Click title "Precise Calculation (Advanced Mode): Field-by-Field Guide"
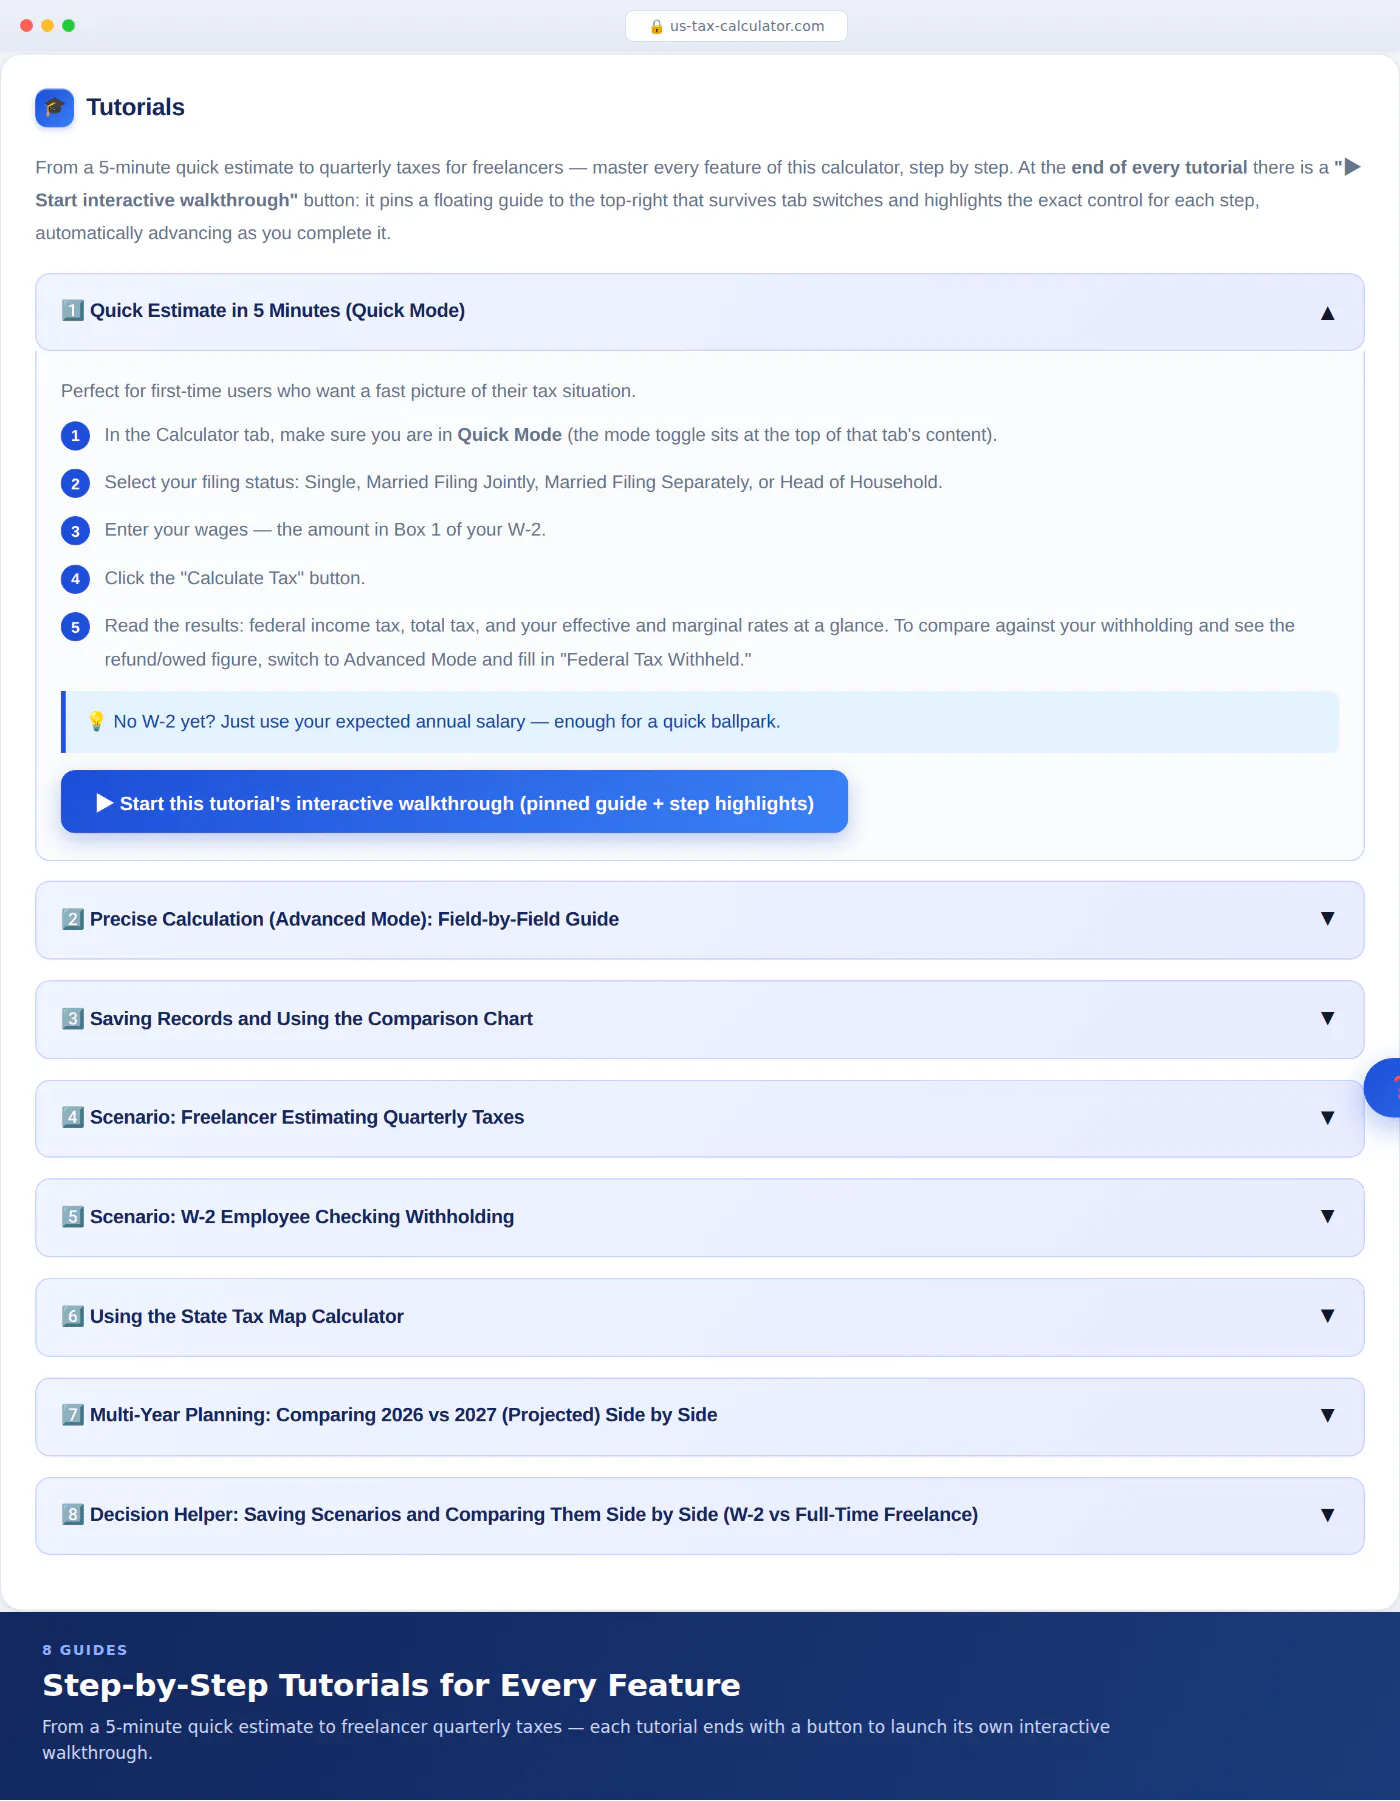Screen dimensions: 1400x1801 tap(354, 919)
